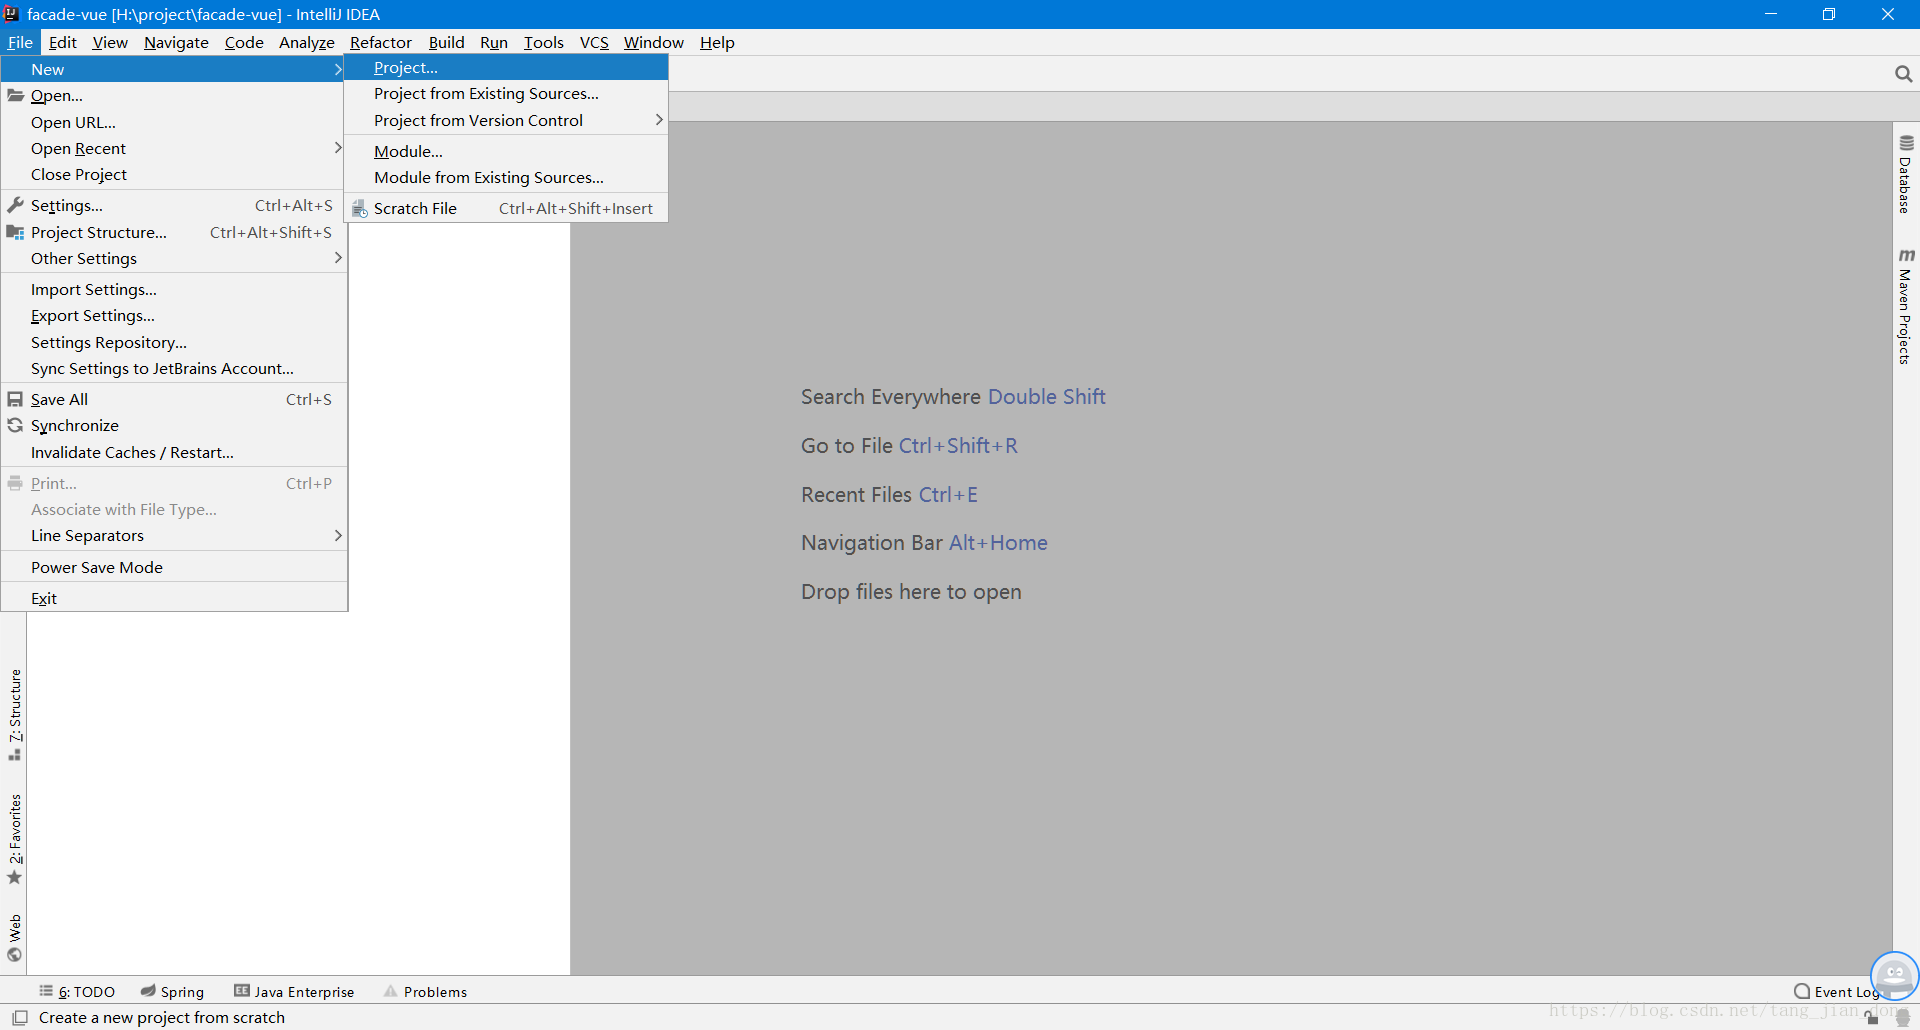Click the TODO list icon
The image size is (1920, 1030).
[46, 991]
